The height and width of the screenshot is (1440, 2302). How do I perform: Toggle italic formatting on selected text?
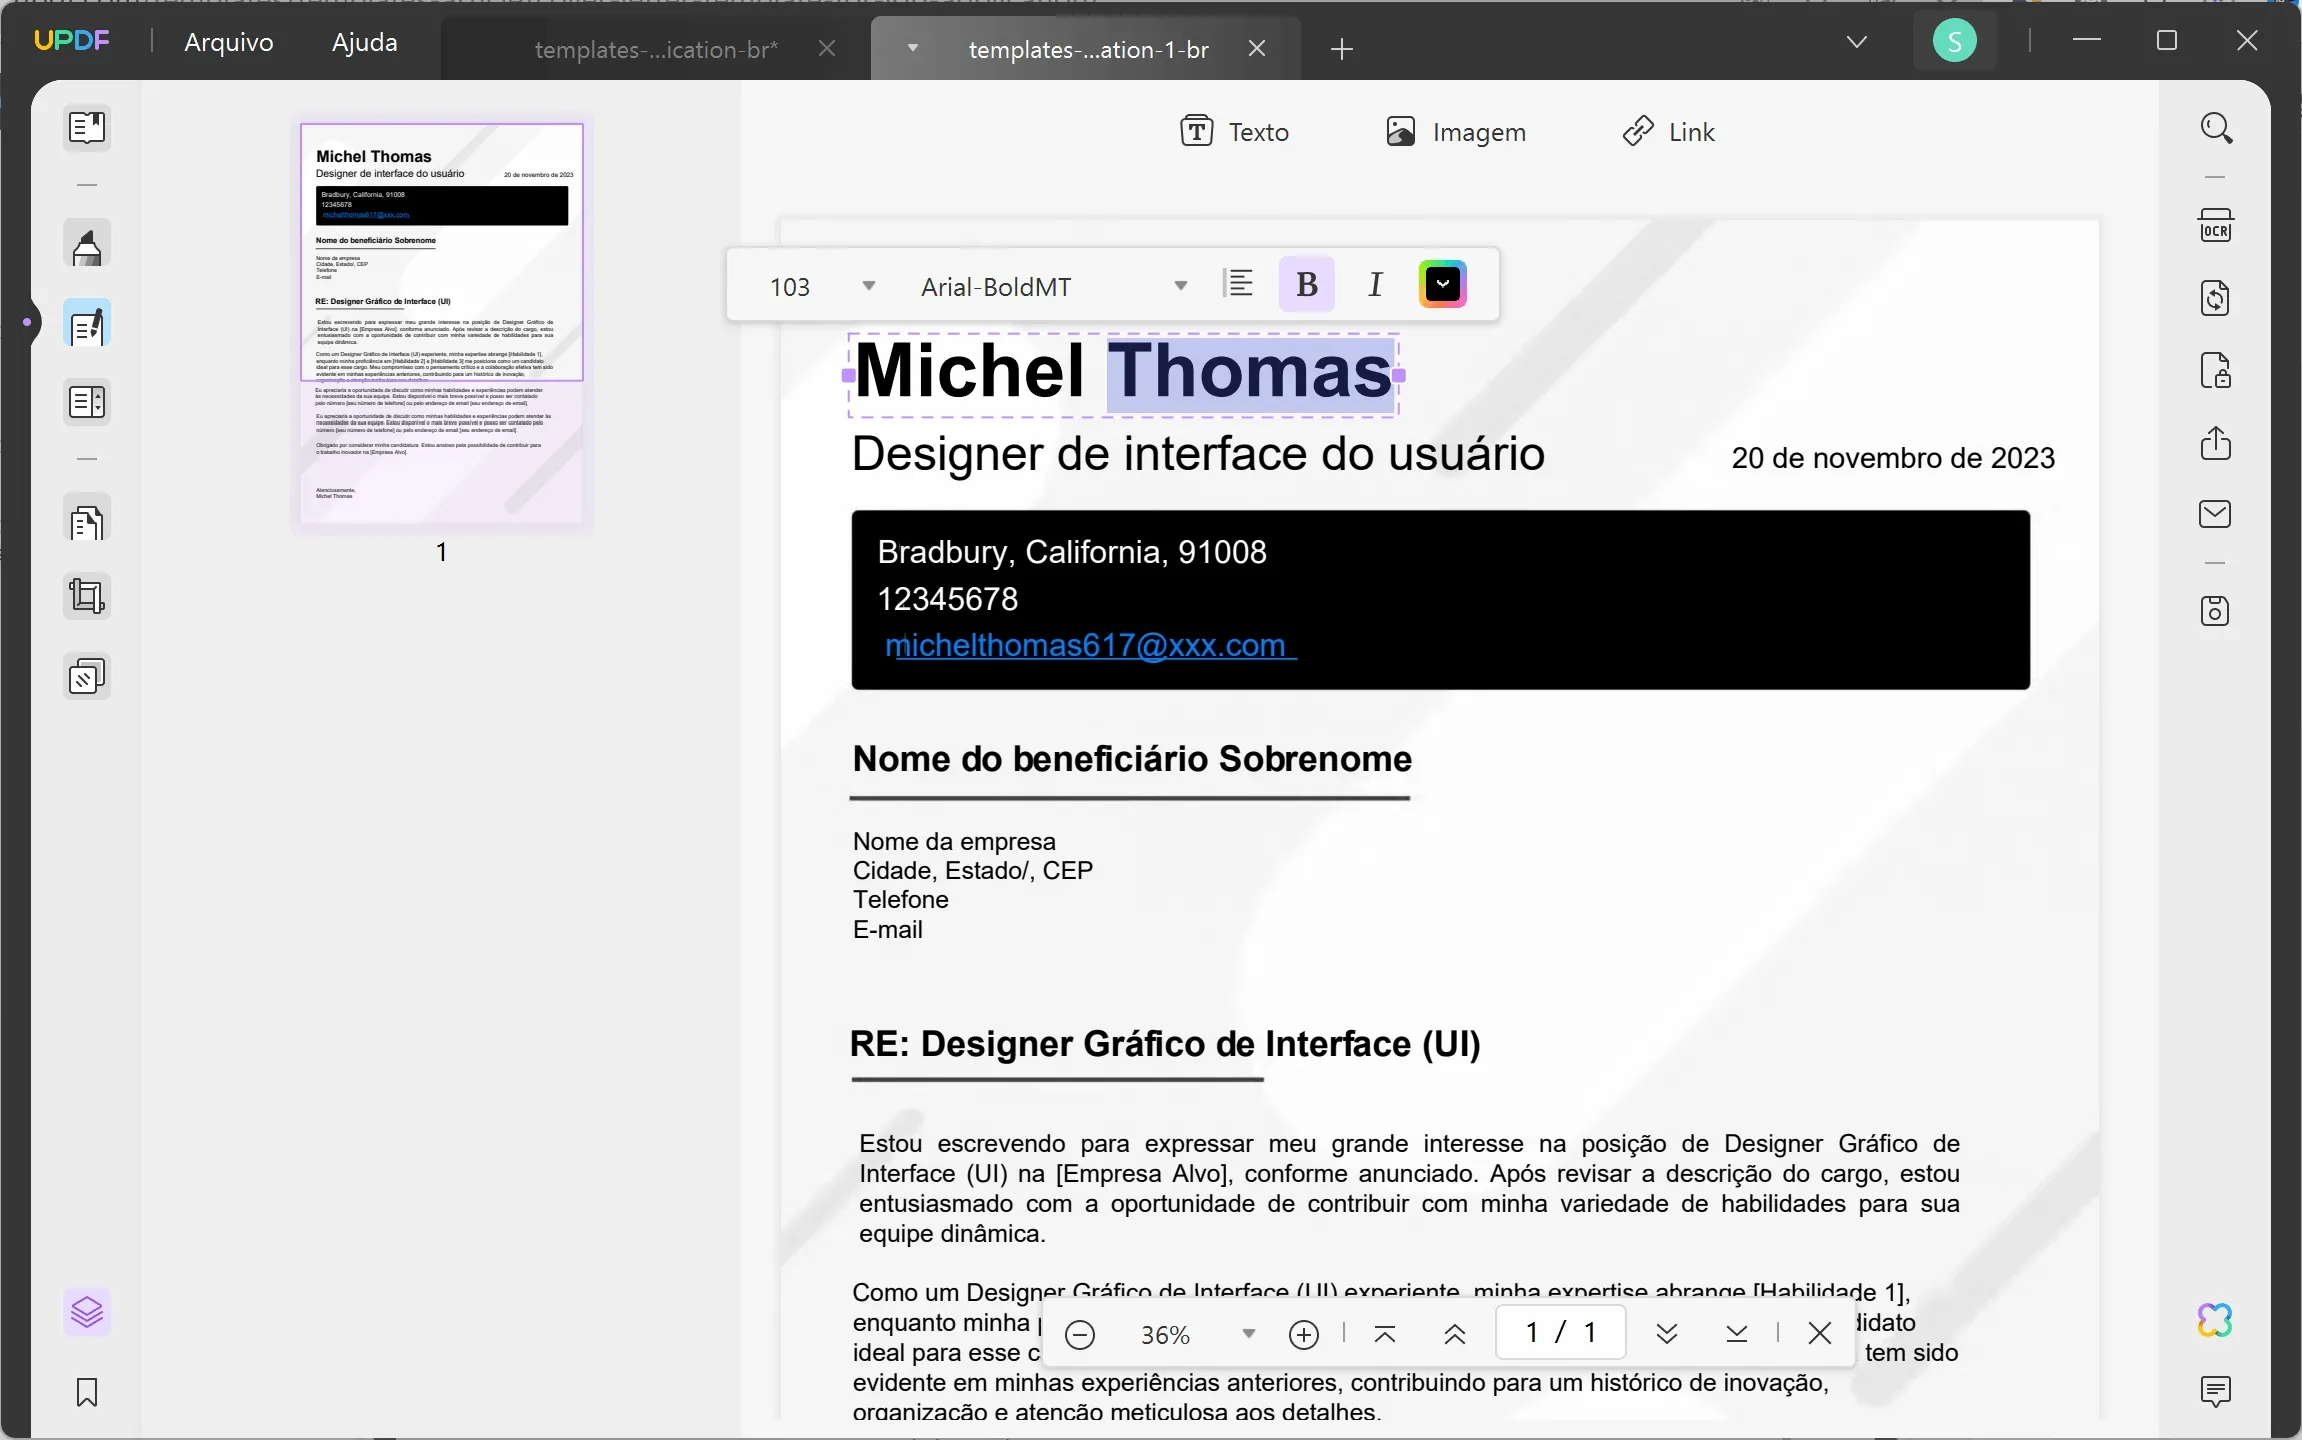coord(1375,284)
